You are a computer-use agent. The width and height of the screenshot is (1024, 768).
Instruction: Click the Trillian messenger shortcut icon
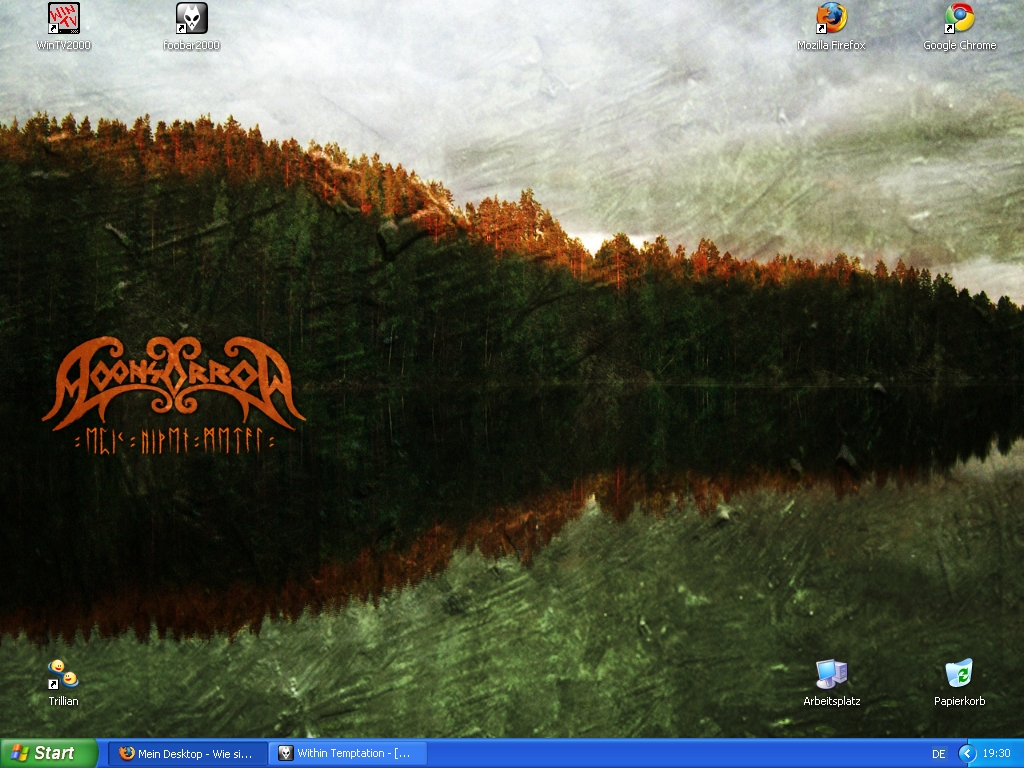[63, 674]
